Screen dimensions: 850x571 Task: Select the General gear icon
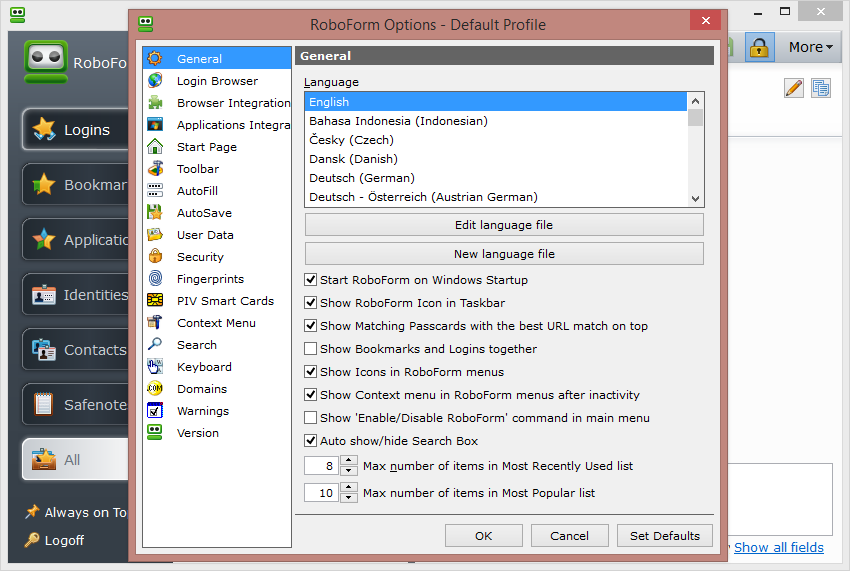point(155,58)
